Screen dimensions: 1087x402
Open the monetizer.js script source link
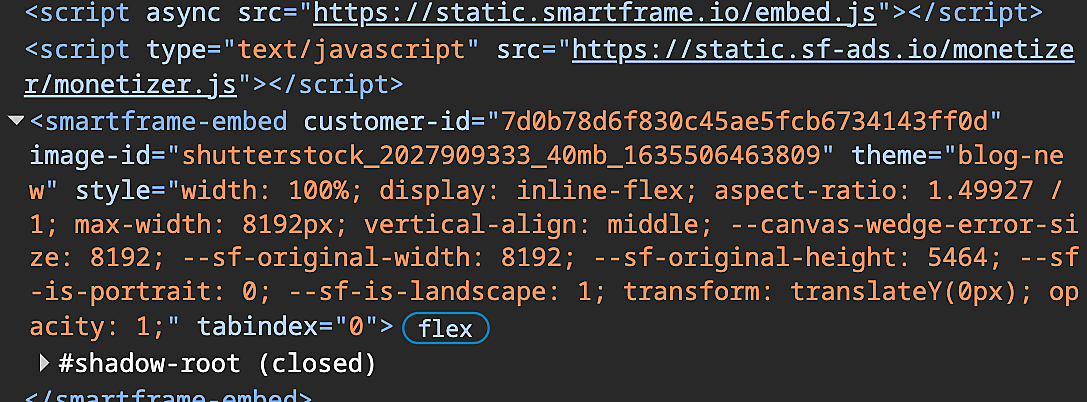822,50
